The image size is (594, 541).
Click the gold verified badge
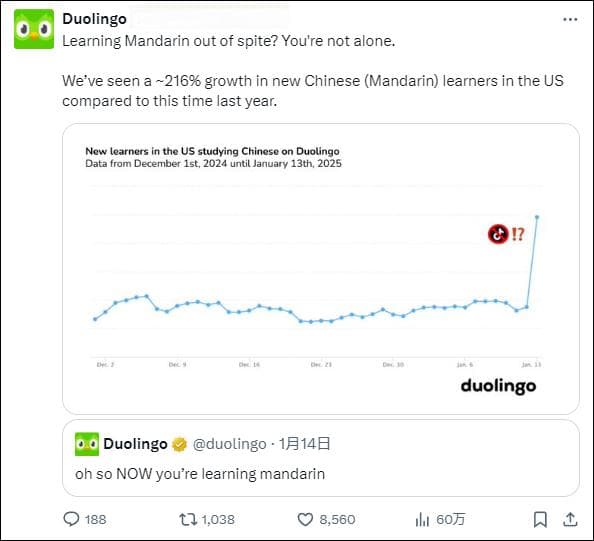point(179,444)
